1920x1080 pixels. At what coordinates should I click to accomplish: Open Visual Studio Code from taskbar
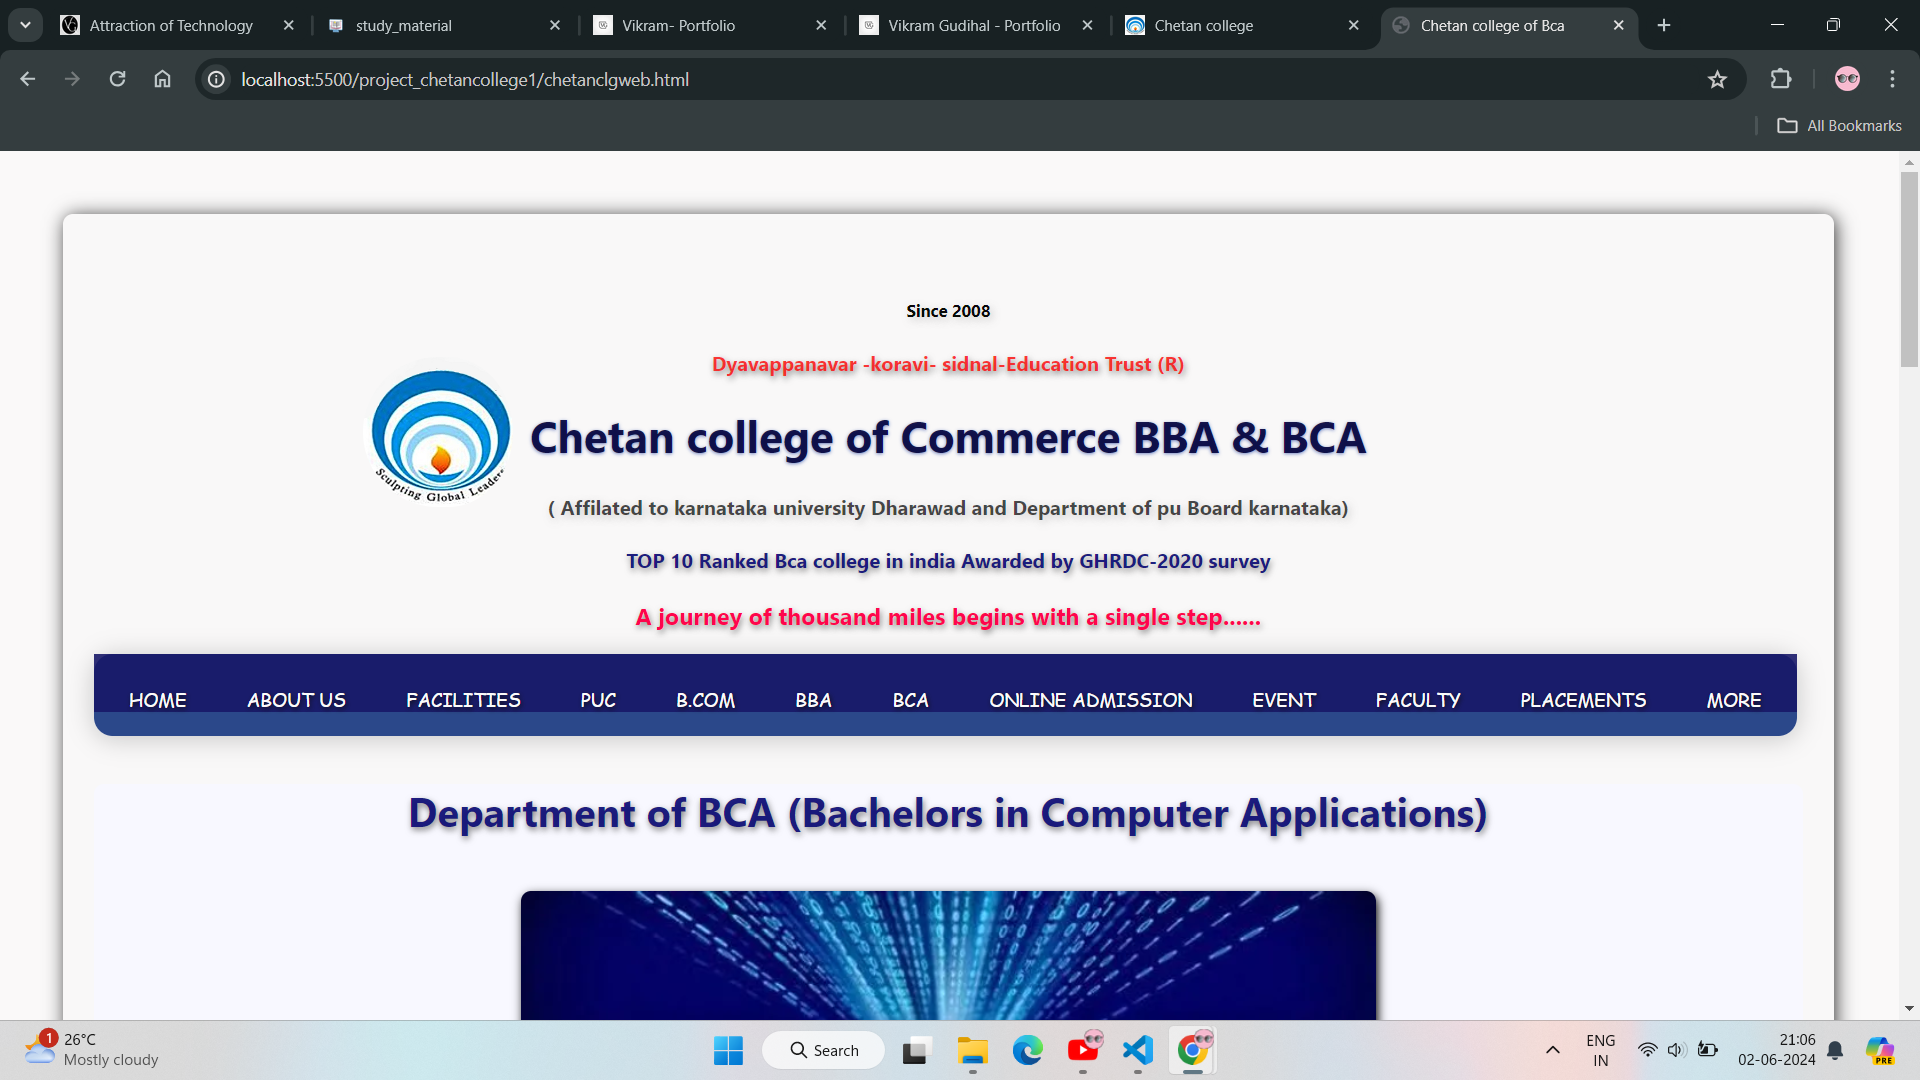(1138, 1050)
